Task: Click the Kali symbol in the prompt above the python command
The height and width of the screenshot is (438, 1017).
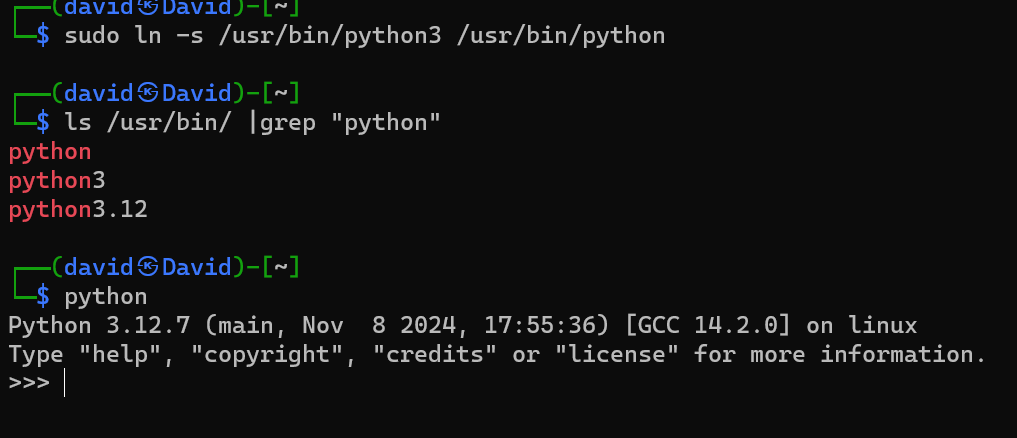Action: pyautogui.click(x=148, y=267)
